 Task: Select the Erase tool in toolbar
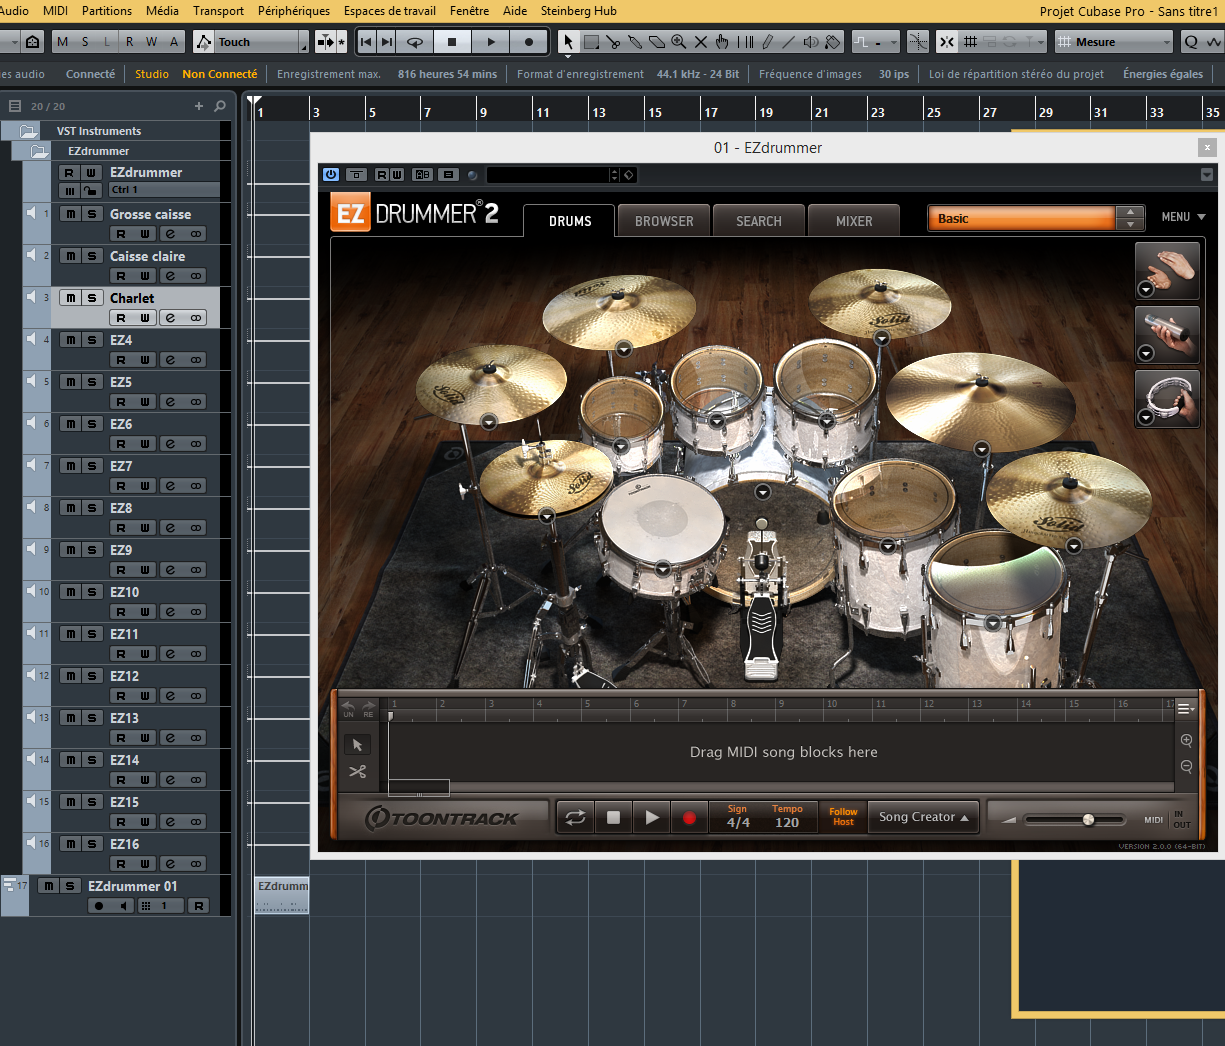(x=657, y=42)
